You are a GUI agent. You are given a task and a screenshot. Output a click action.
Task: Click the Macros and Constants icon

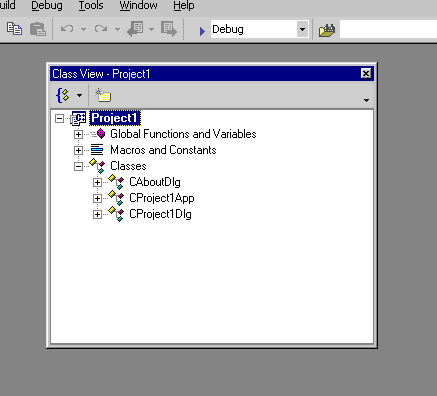point(97,150)
